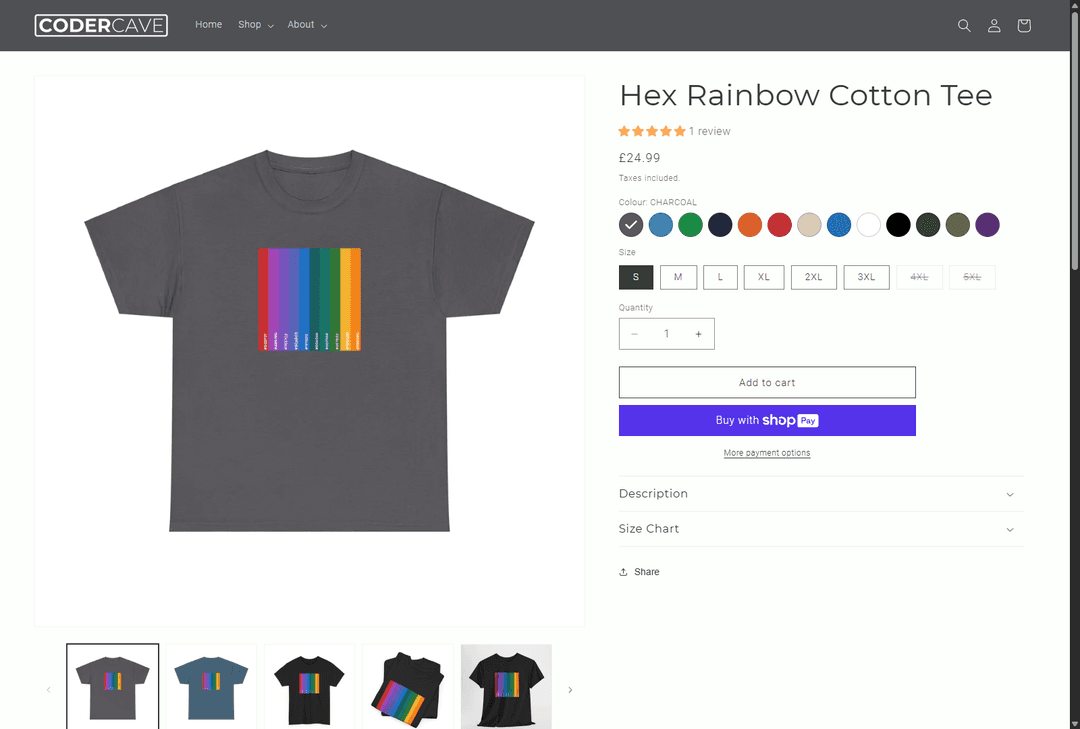Click the CoderCave logo
Image resolution: width=1080 pixels, height=729 pixels.
(x=101, y=25)
